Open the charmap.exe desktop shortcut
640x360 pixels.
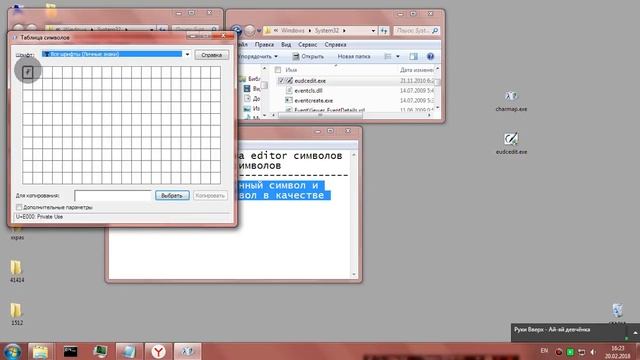click(511, 101)
